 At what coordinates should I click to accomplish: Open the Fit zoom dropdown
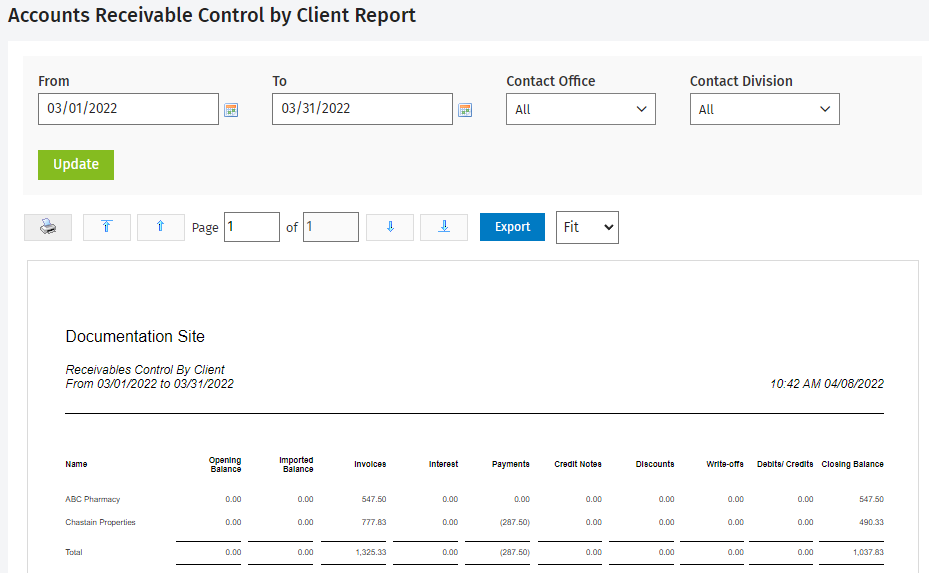click(587, 228)
